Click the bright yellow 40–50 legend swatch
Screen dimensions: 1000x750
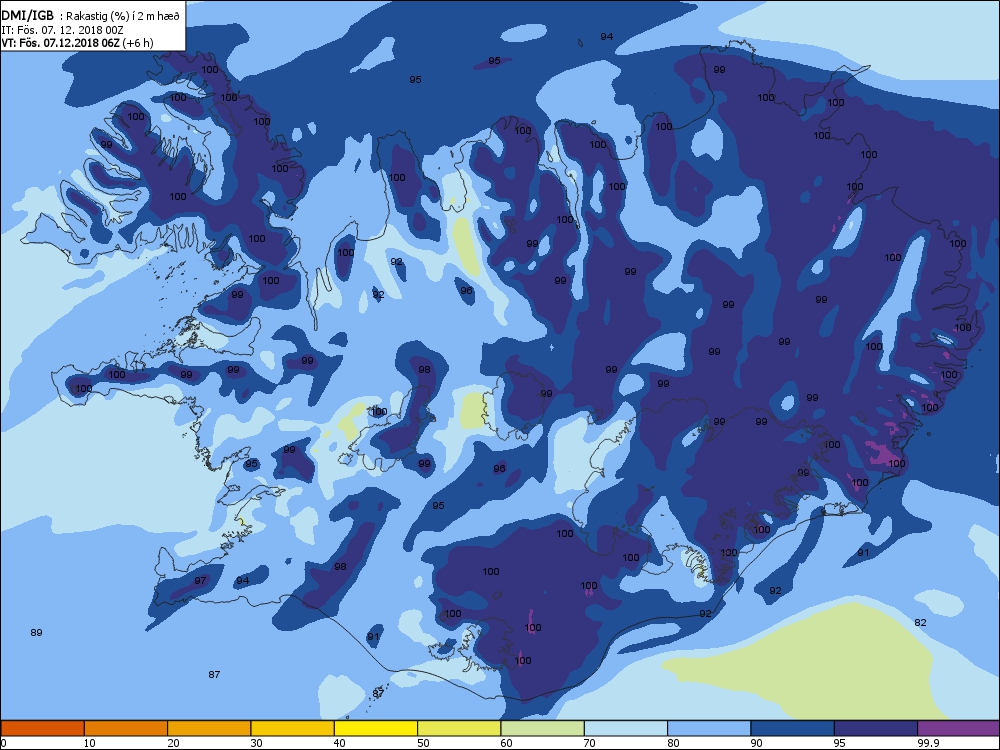376,728
